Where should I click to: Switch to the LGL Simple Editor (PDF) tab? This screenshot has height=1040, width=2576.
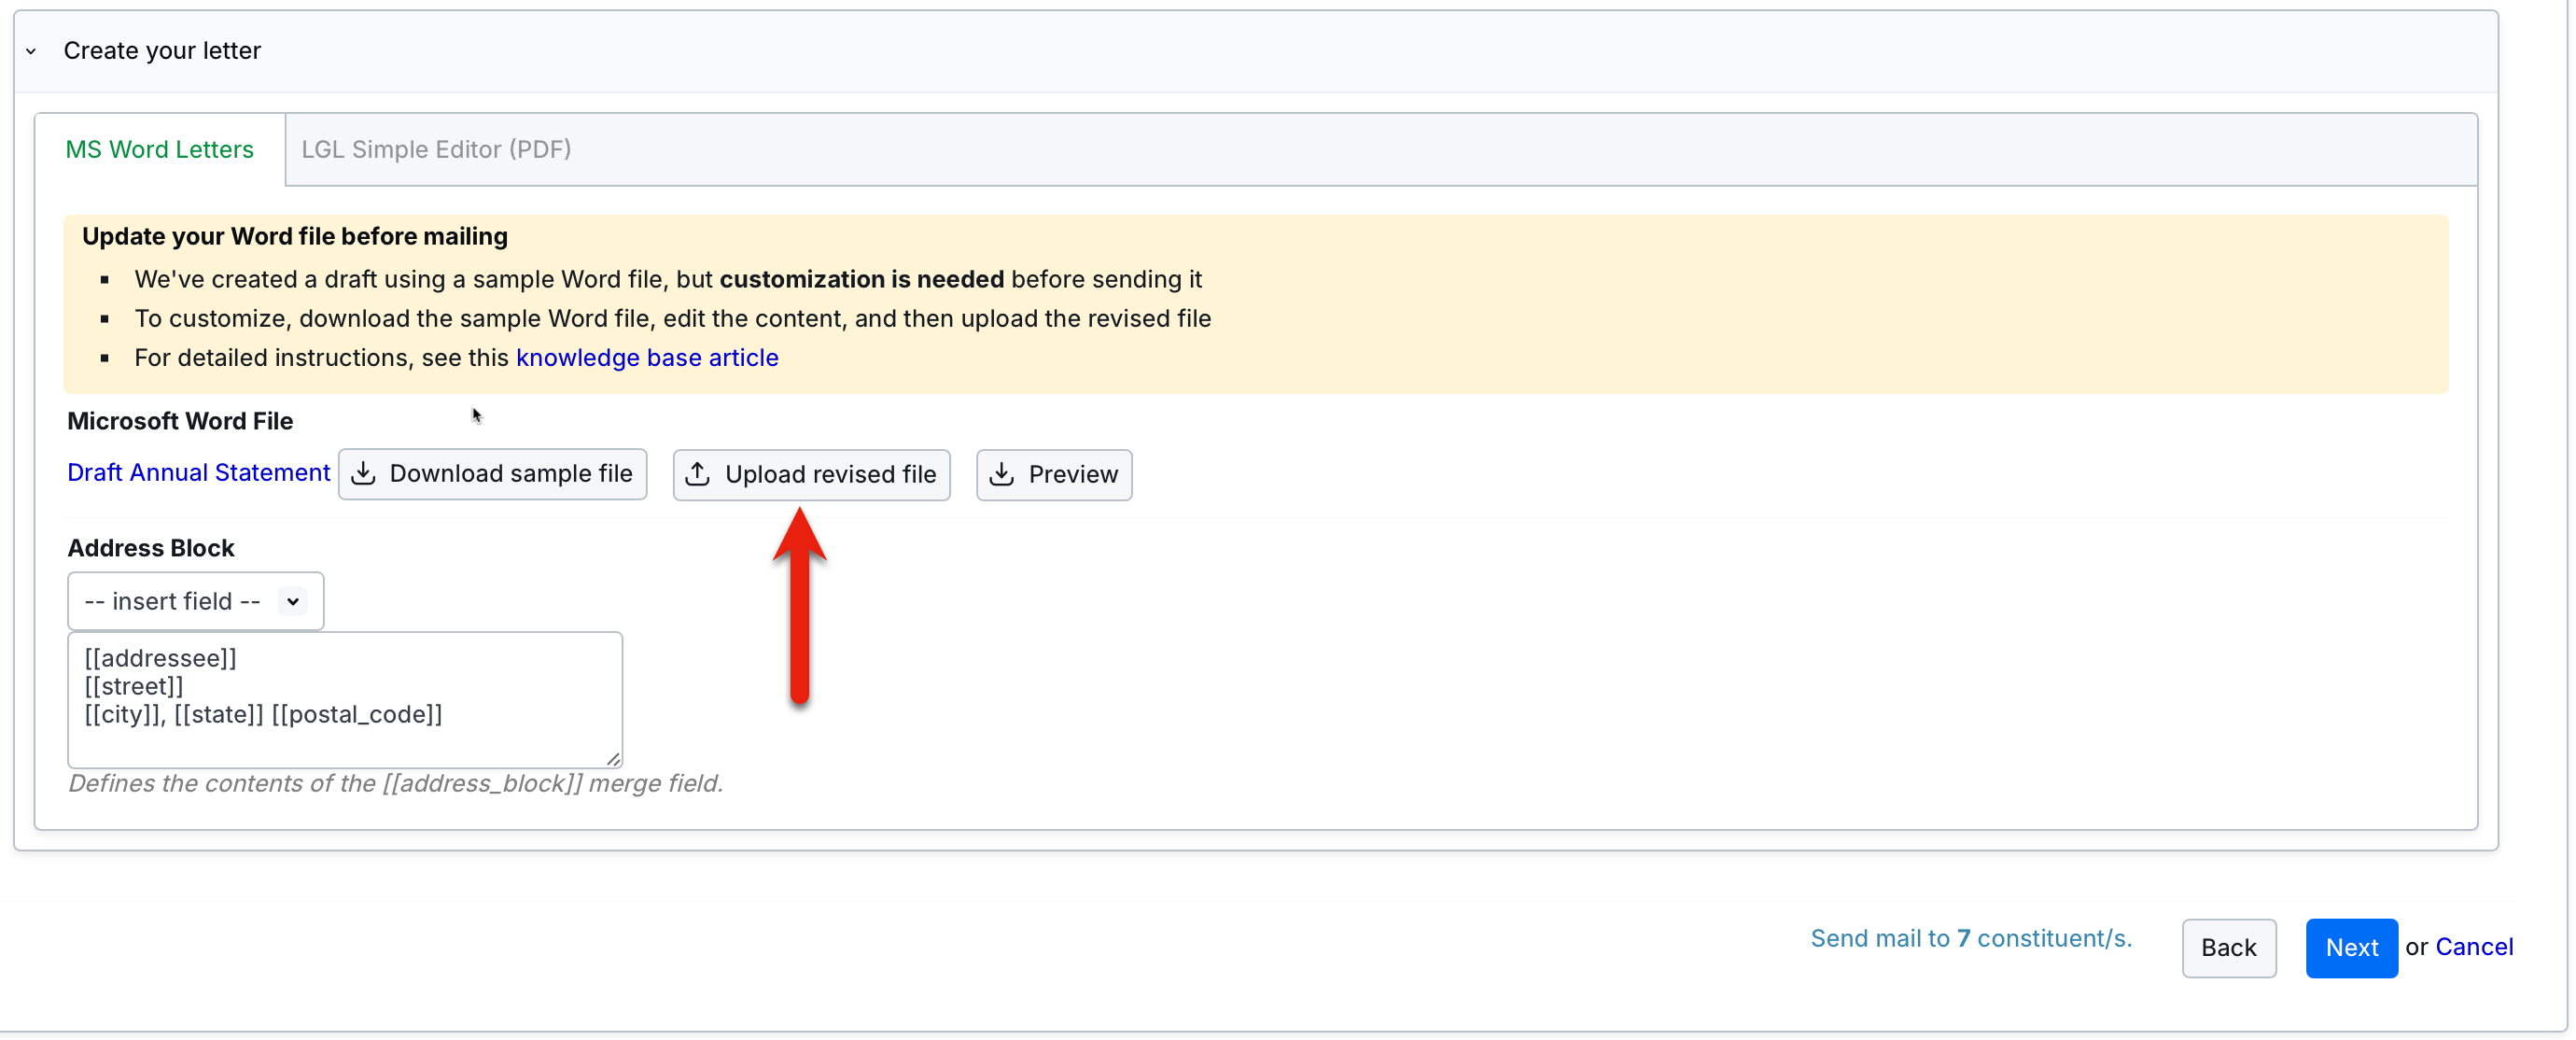click(x=436, y=149)
